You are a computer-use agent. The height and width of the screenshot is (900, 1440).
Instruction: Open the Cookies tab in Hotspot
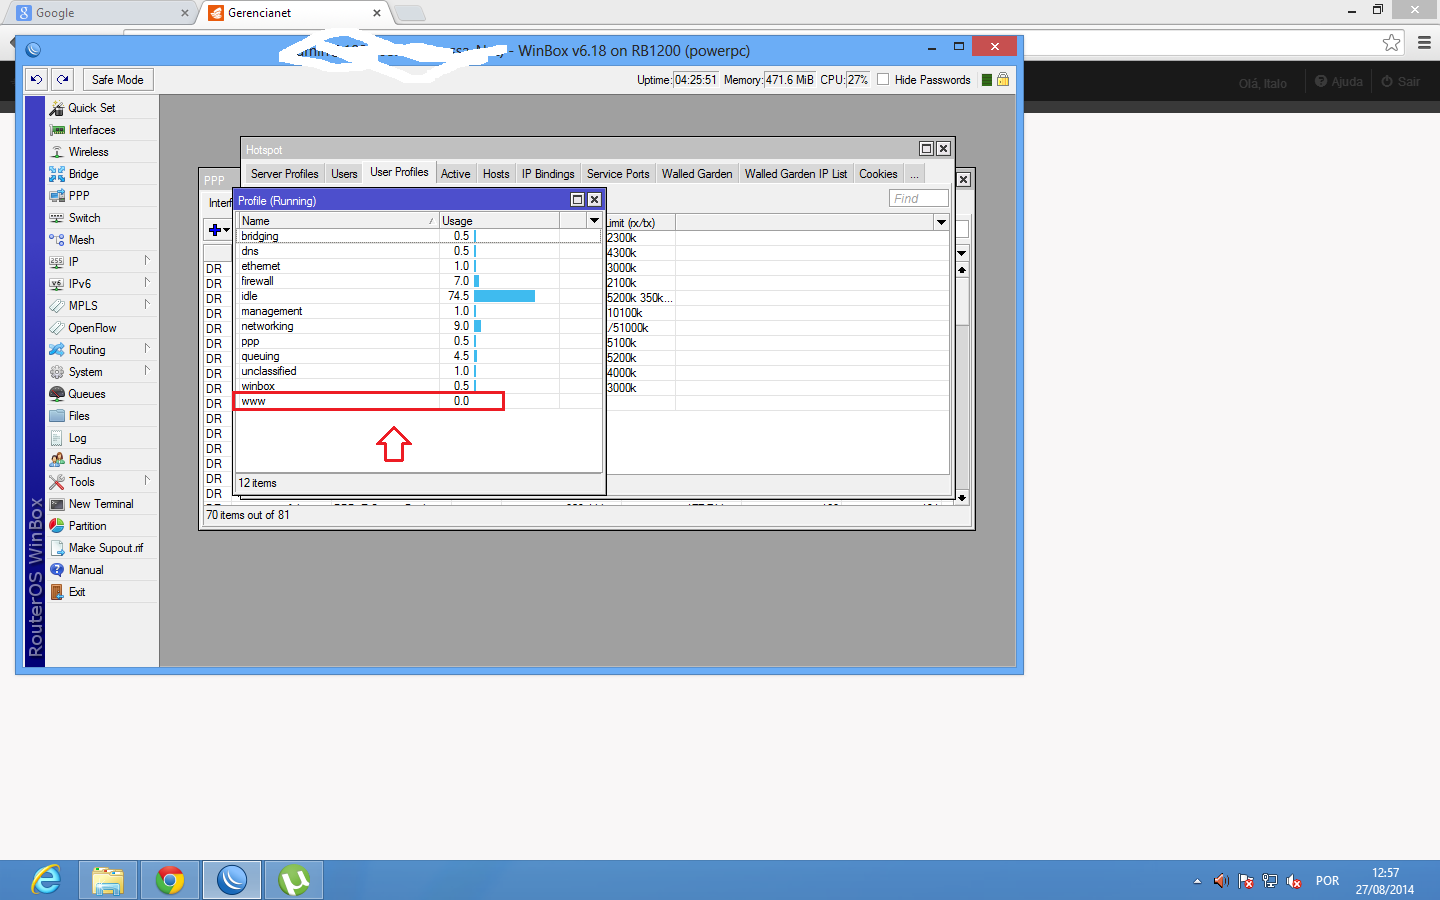click(878, 174)
